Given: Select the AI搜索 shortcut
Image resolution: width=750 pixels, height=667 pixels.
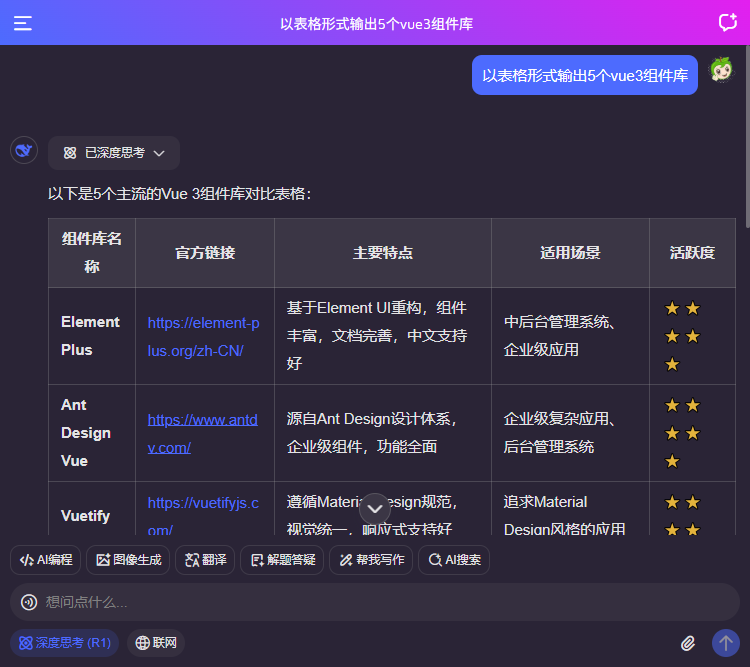Looking at the screenshot, I should 454,560.
